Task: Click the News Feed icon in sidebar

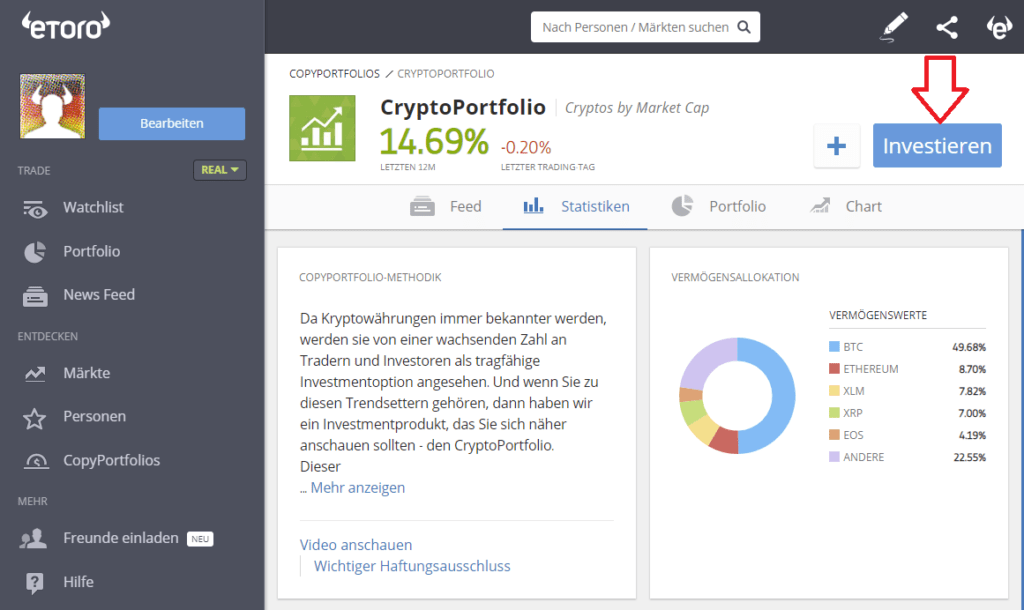Action: click(x=35, y=296)
